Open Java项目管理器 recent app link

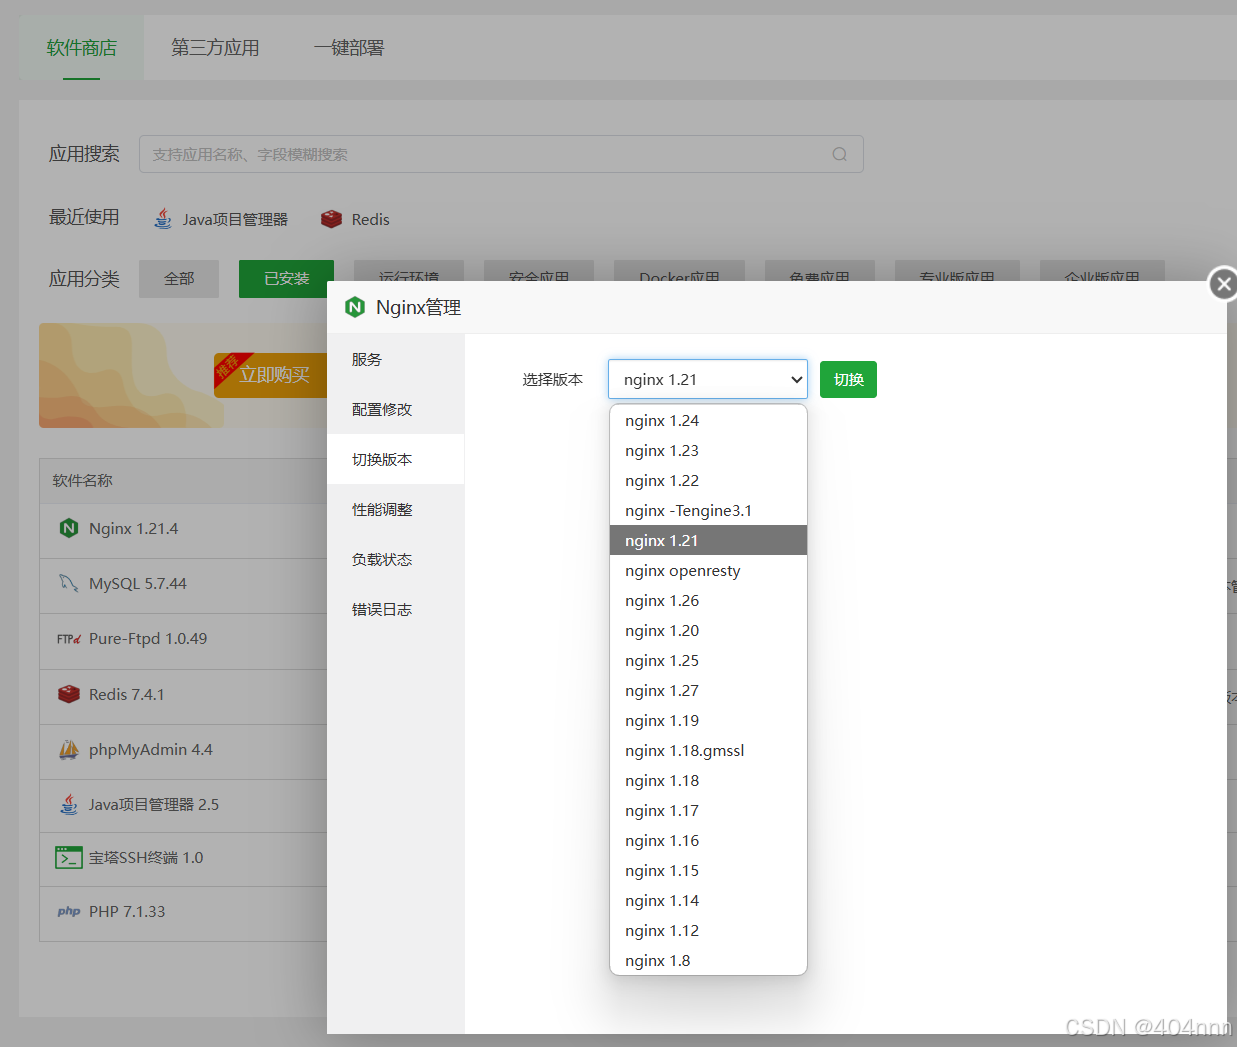tap(235, 219)
